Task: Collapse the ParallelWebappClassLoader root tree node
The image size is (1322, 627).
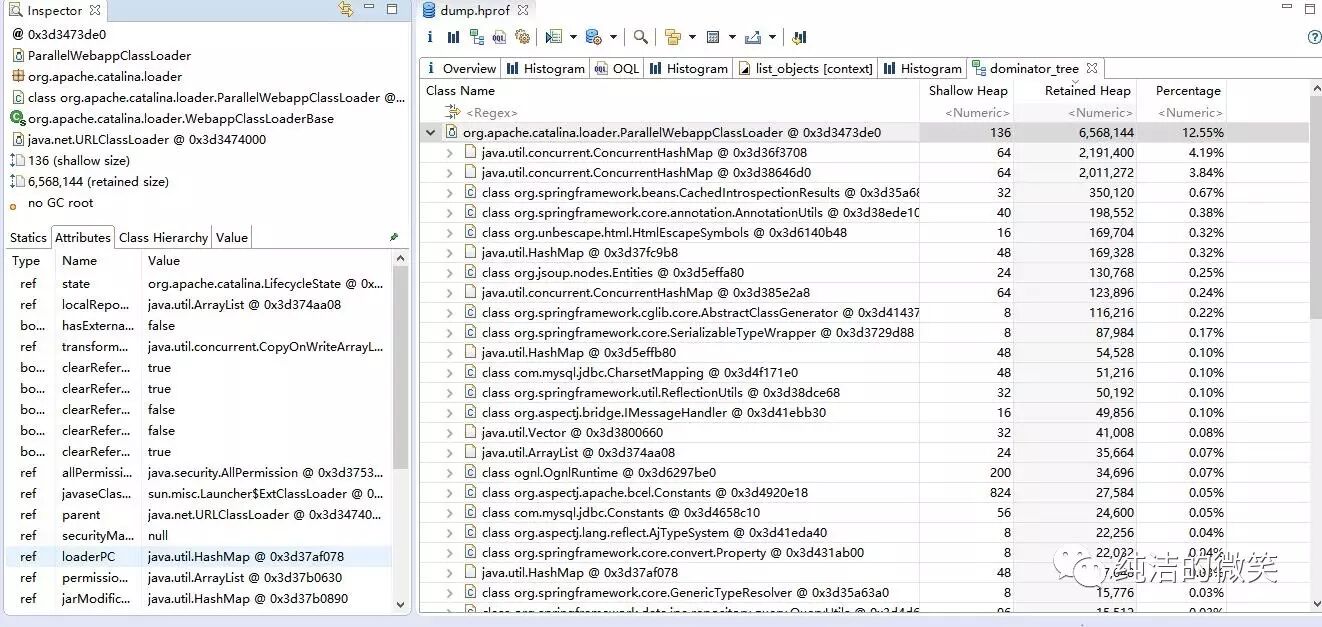Action: point(431,132)
